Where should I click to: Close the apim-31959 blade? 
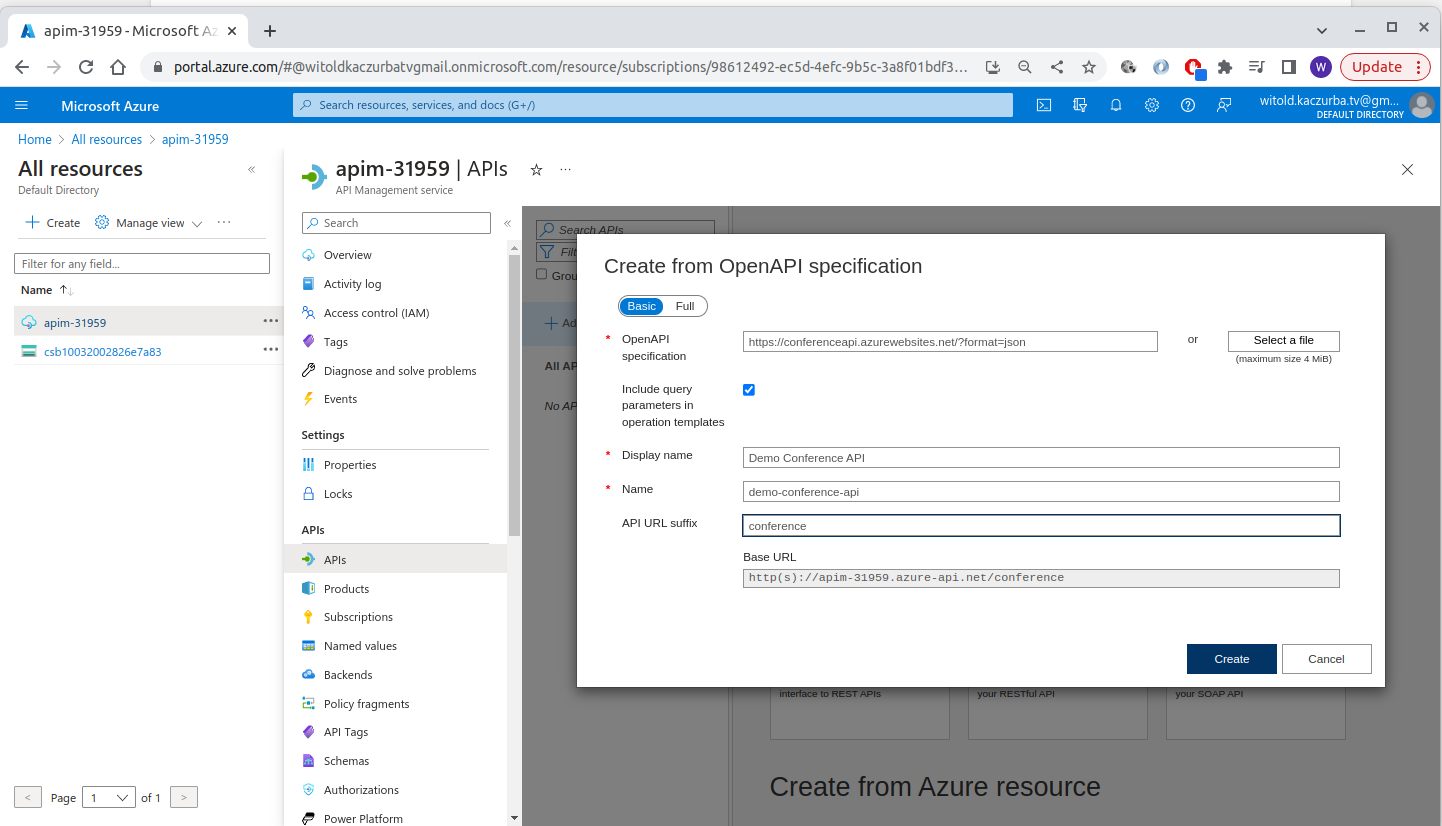[1407, 170]
